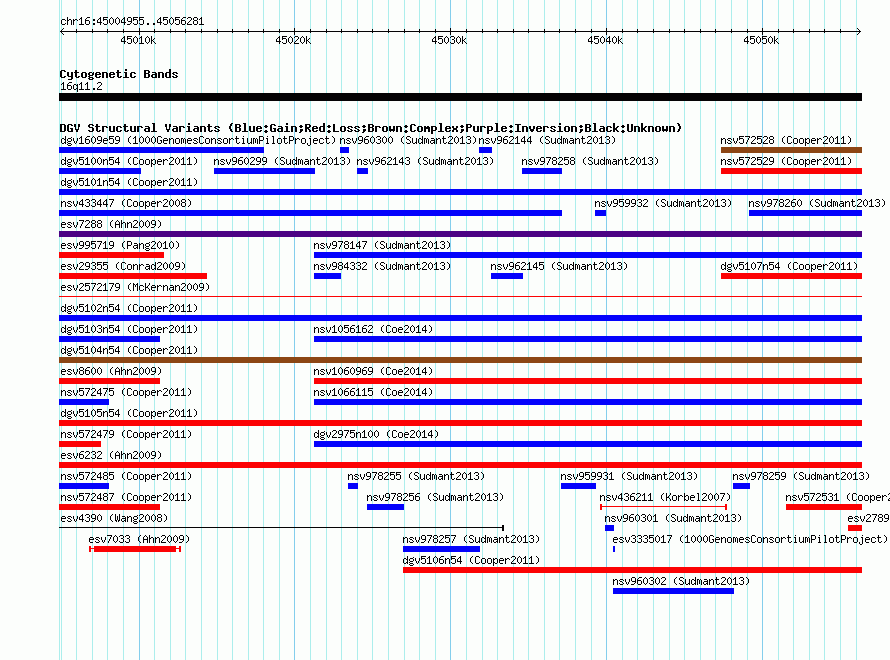The height and width of the screenshot is (660, 890).
Task: Click nsv978257 (Sudmant2013) label
Action: [471, 539]
